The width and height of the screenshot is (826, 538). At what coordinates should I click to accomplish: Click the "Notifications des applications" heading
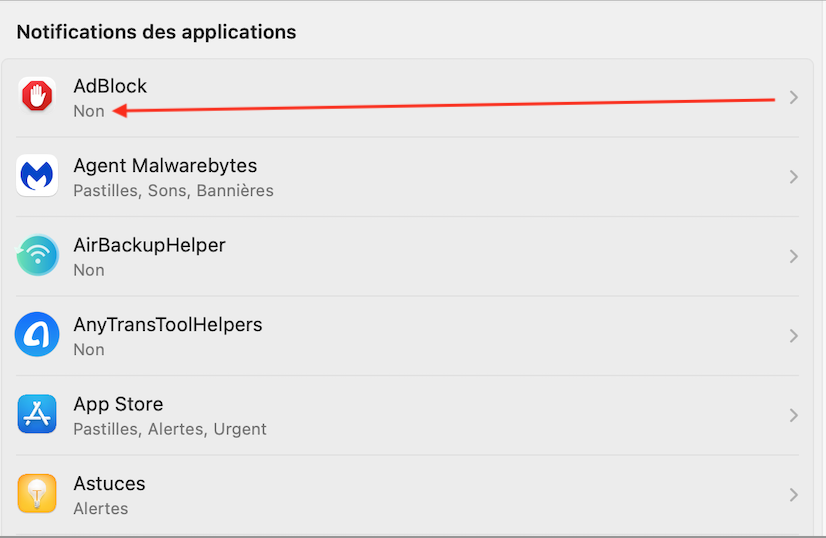[156, 32]
